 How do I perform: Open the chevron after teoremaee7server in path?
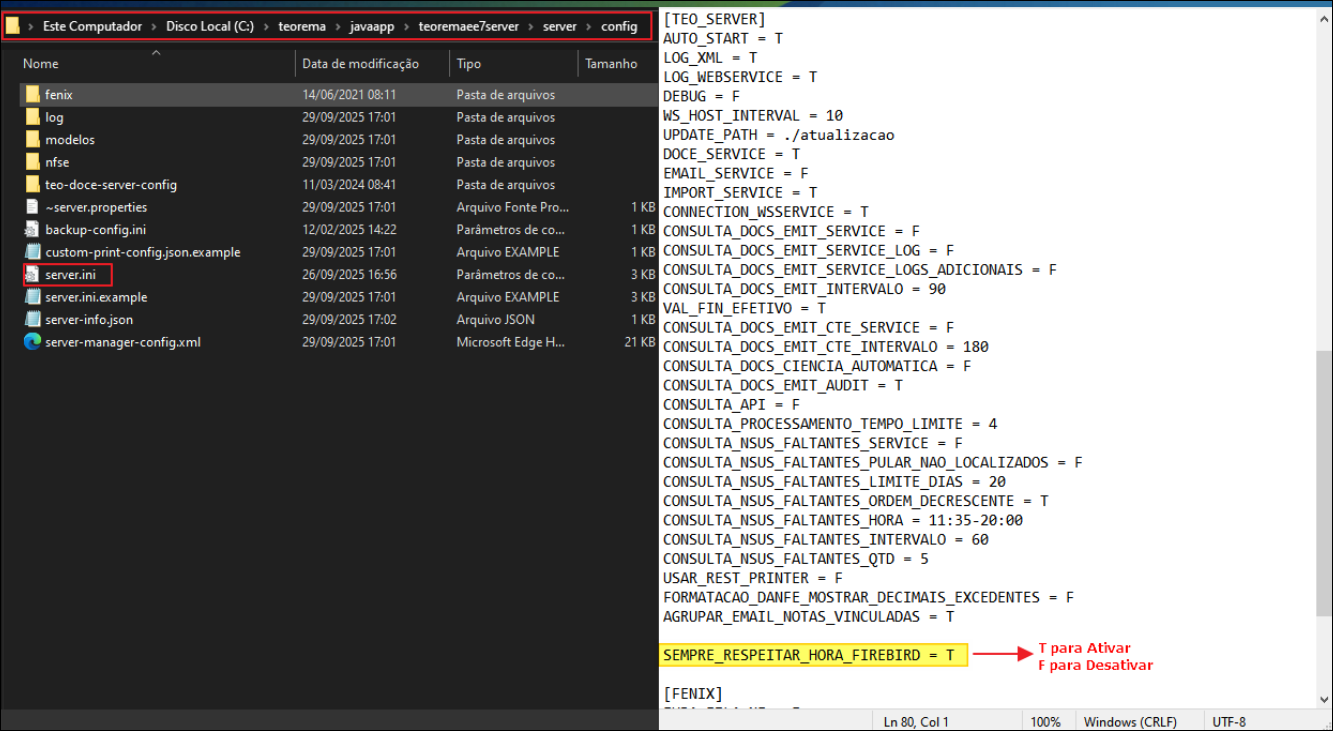532,27
